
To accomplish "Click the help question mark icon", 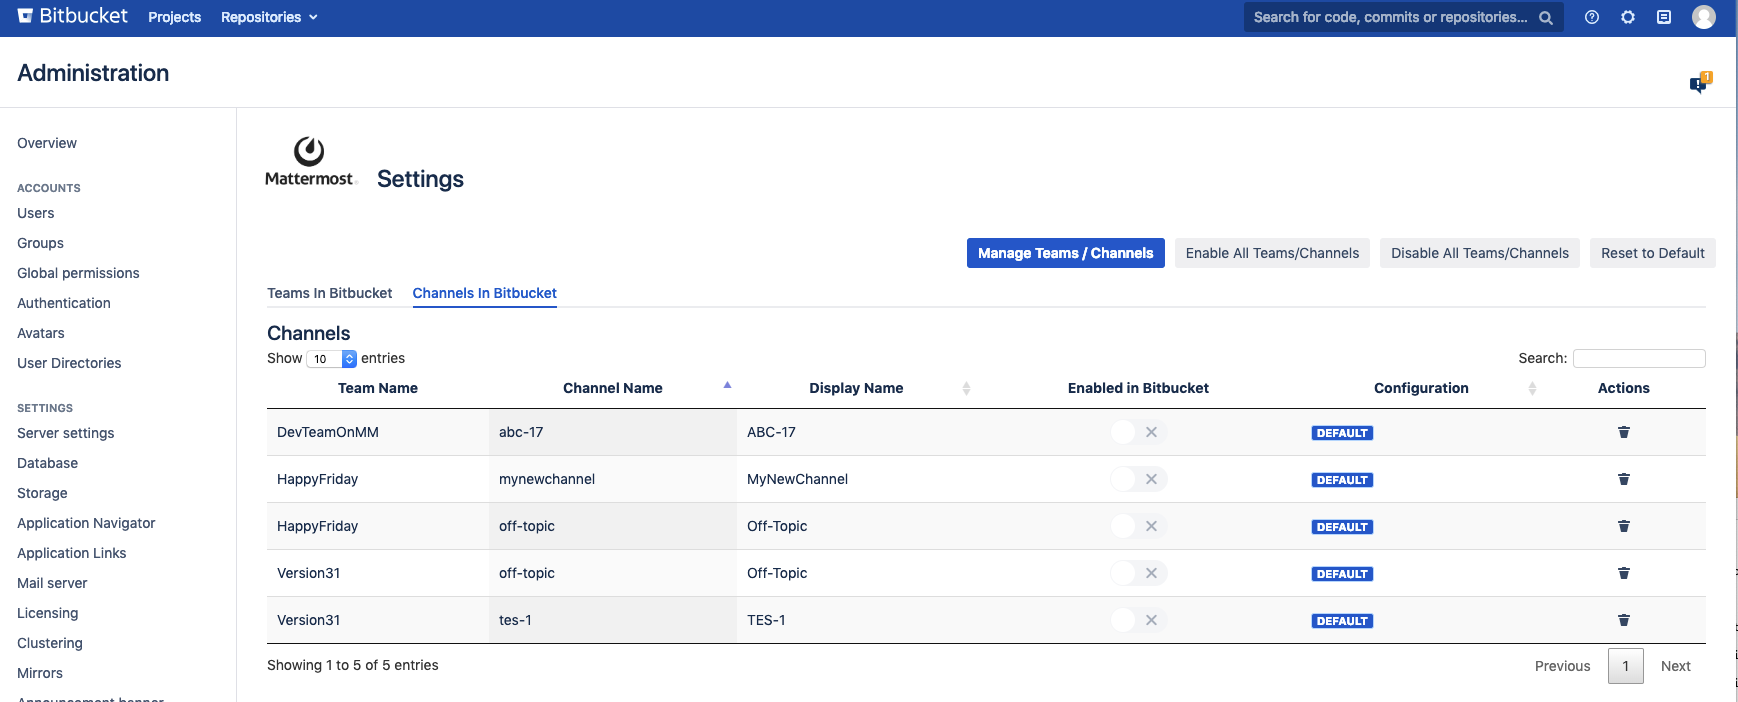I will click(x=1592, y=17).
